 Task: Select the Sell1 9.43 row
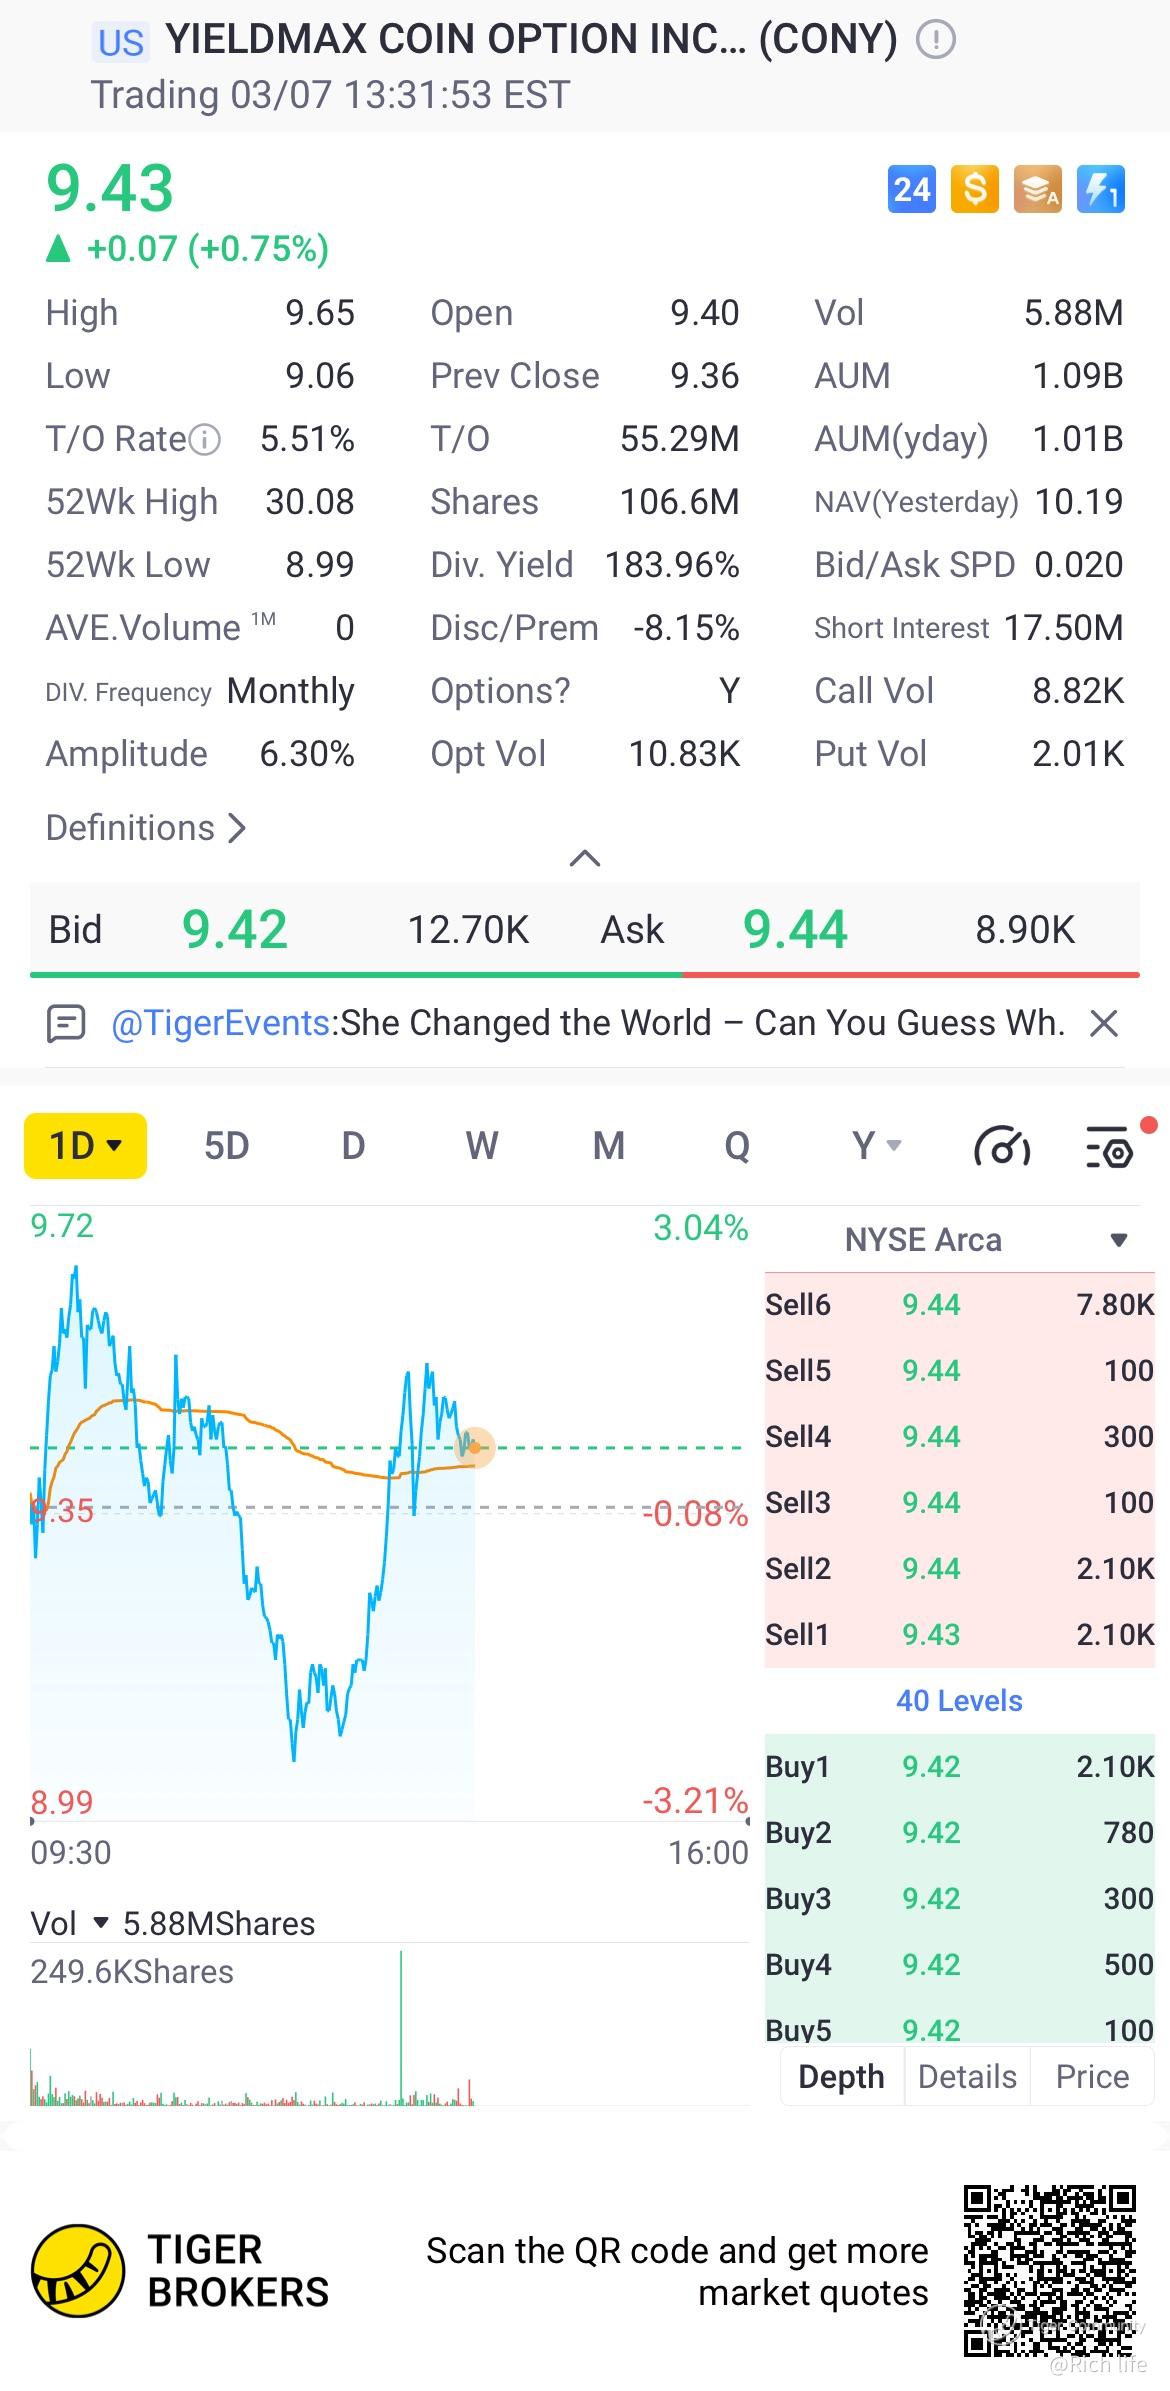click(x=959, y=1635)
